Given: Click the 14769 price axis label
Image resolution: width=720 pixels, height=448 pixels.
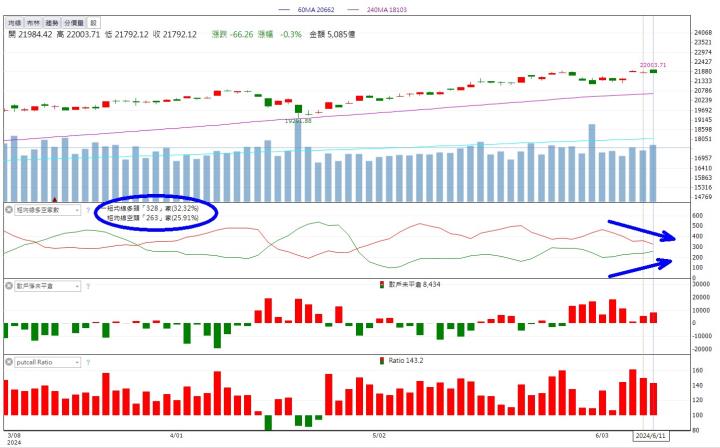Looking at the screenshot, I should (703, 197).
